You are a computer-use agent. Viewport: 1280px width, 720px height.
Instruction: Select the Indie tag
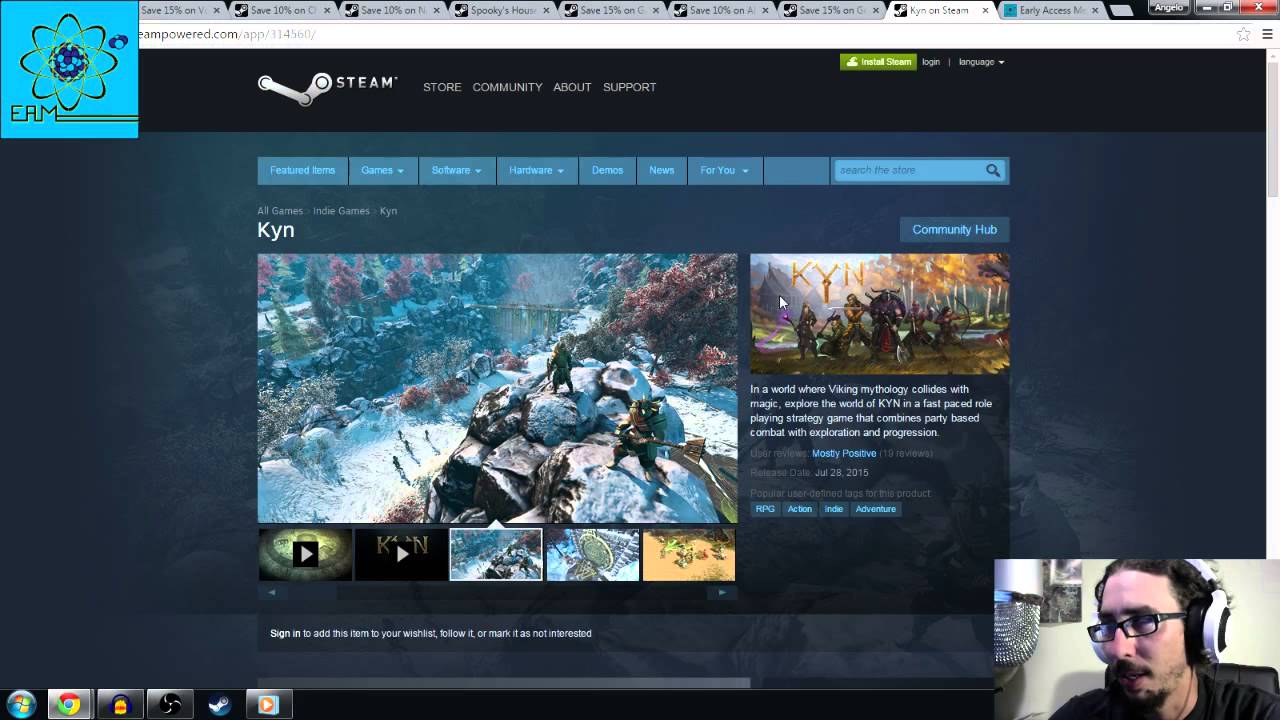833,509
